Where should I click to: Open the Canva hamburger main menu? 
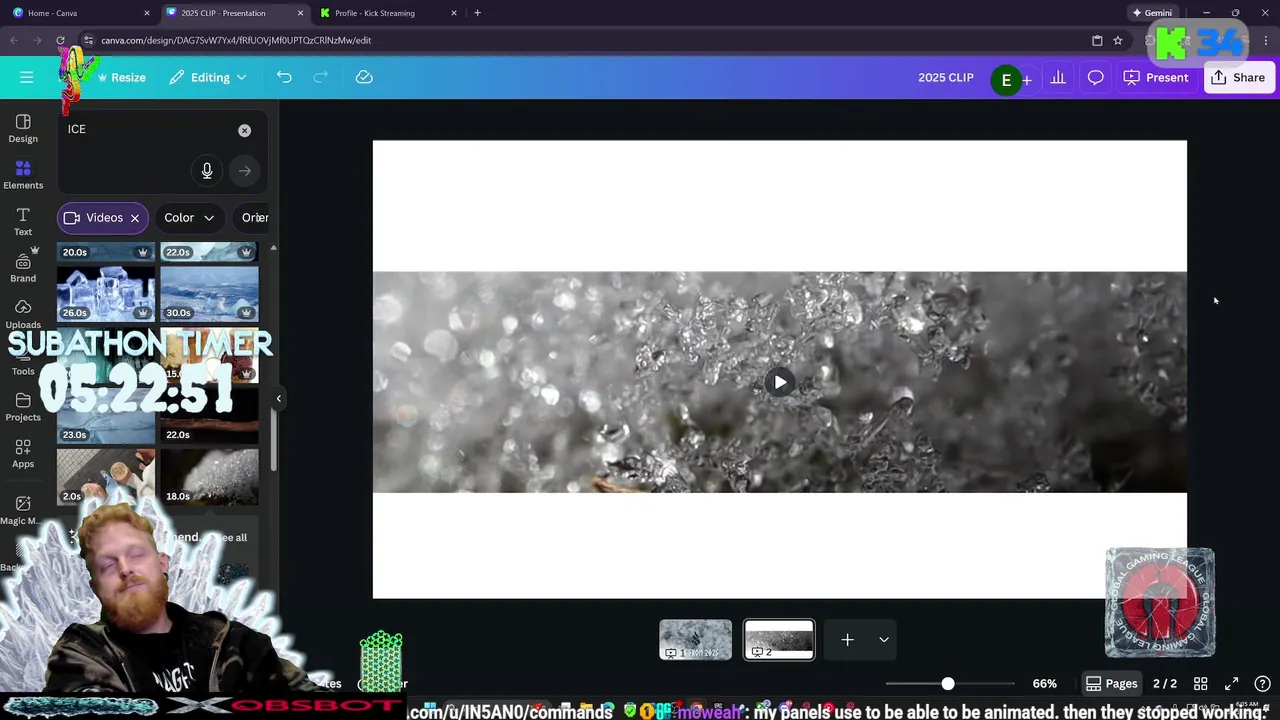click(x=27, y=77)
